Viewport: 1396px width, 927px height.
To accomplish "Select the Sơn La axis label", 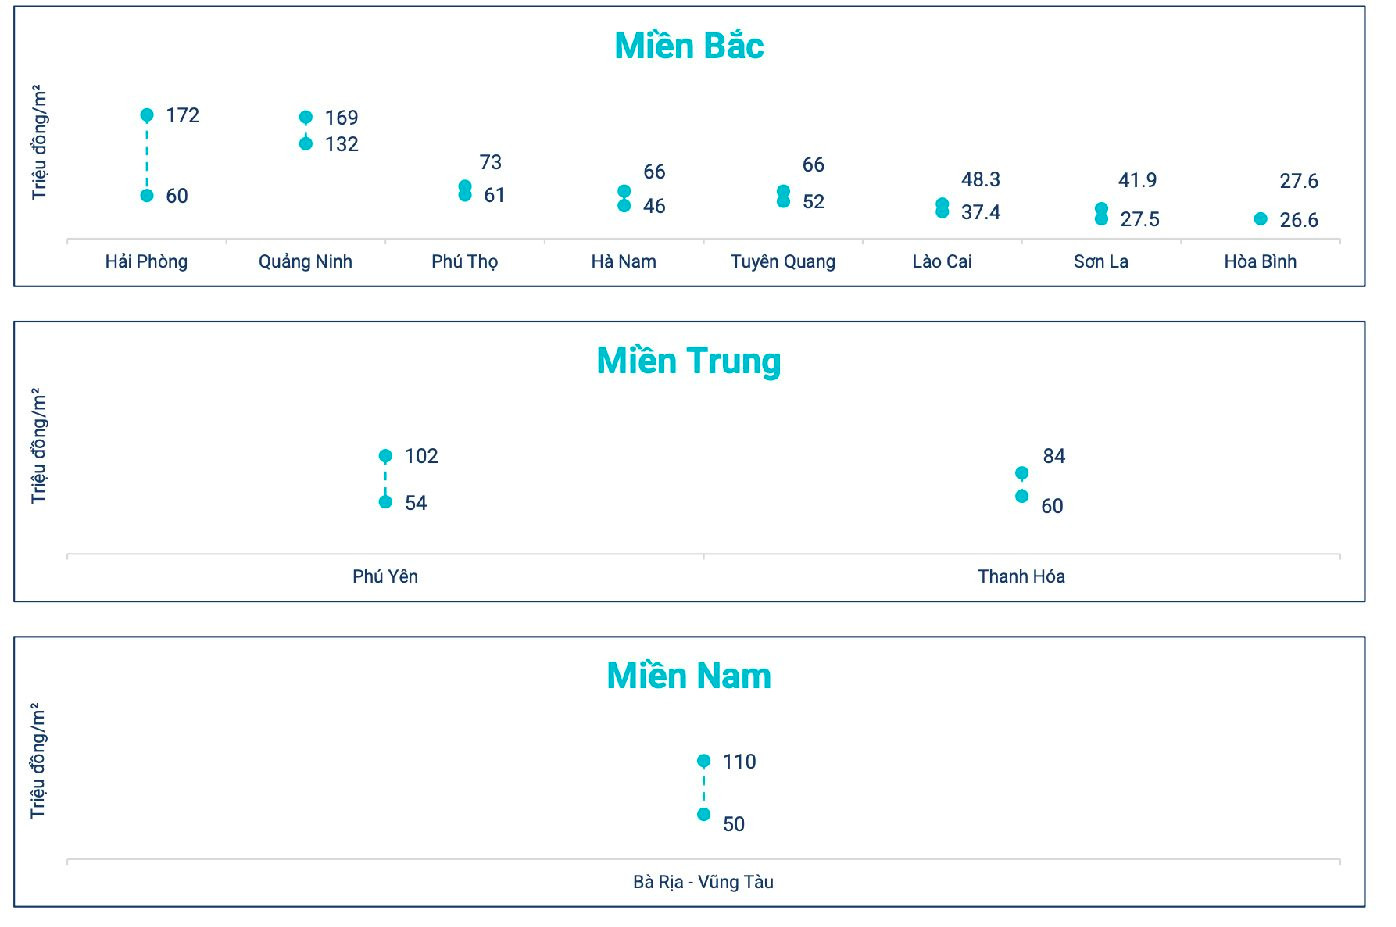I will coord(1100,262).
